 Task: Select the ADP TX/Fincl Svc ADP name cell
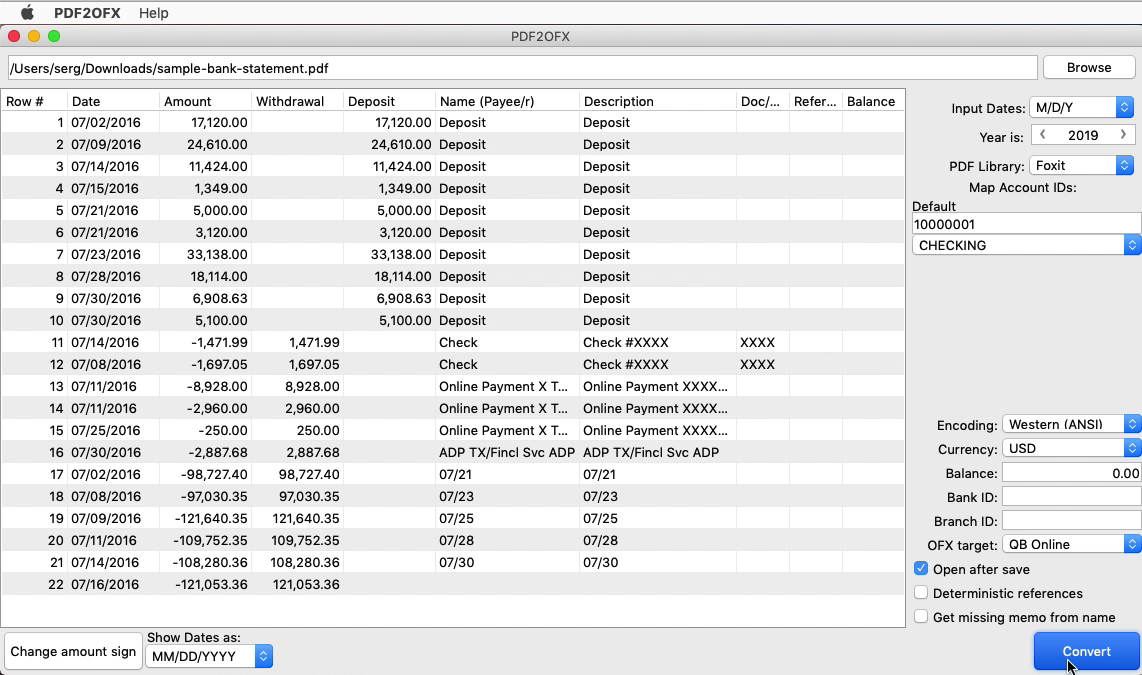pos(507,452)
